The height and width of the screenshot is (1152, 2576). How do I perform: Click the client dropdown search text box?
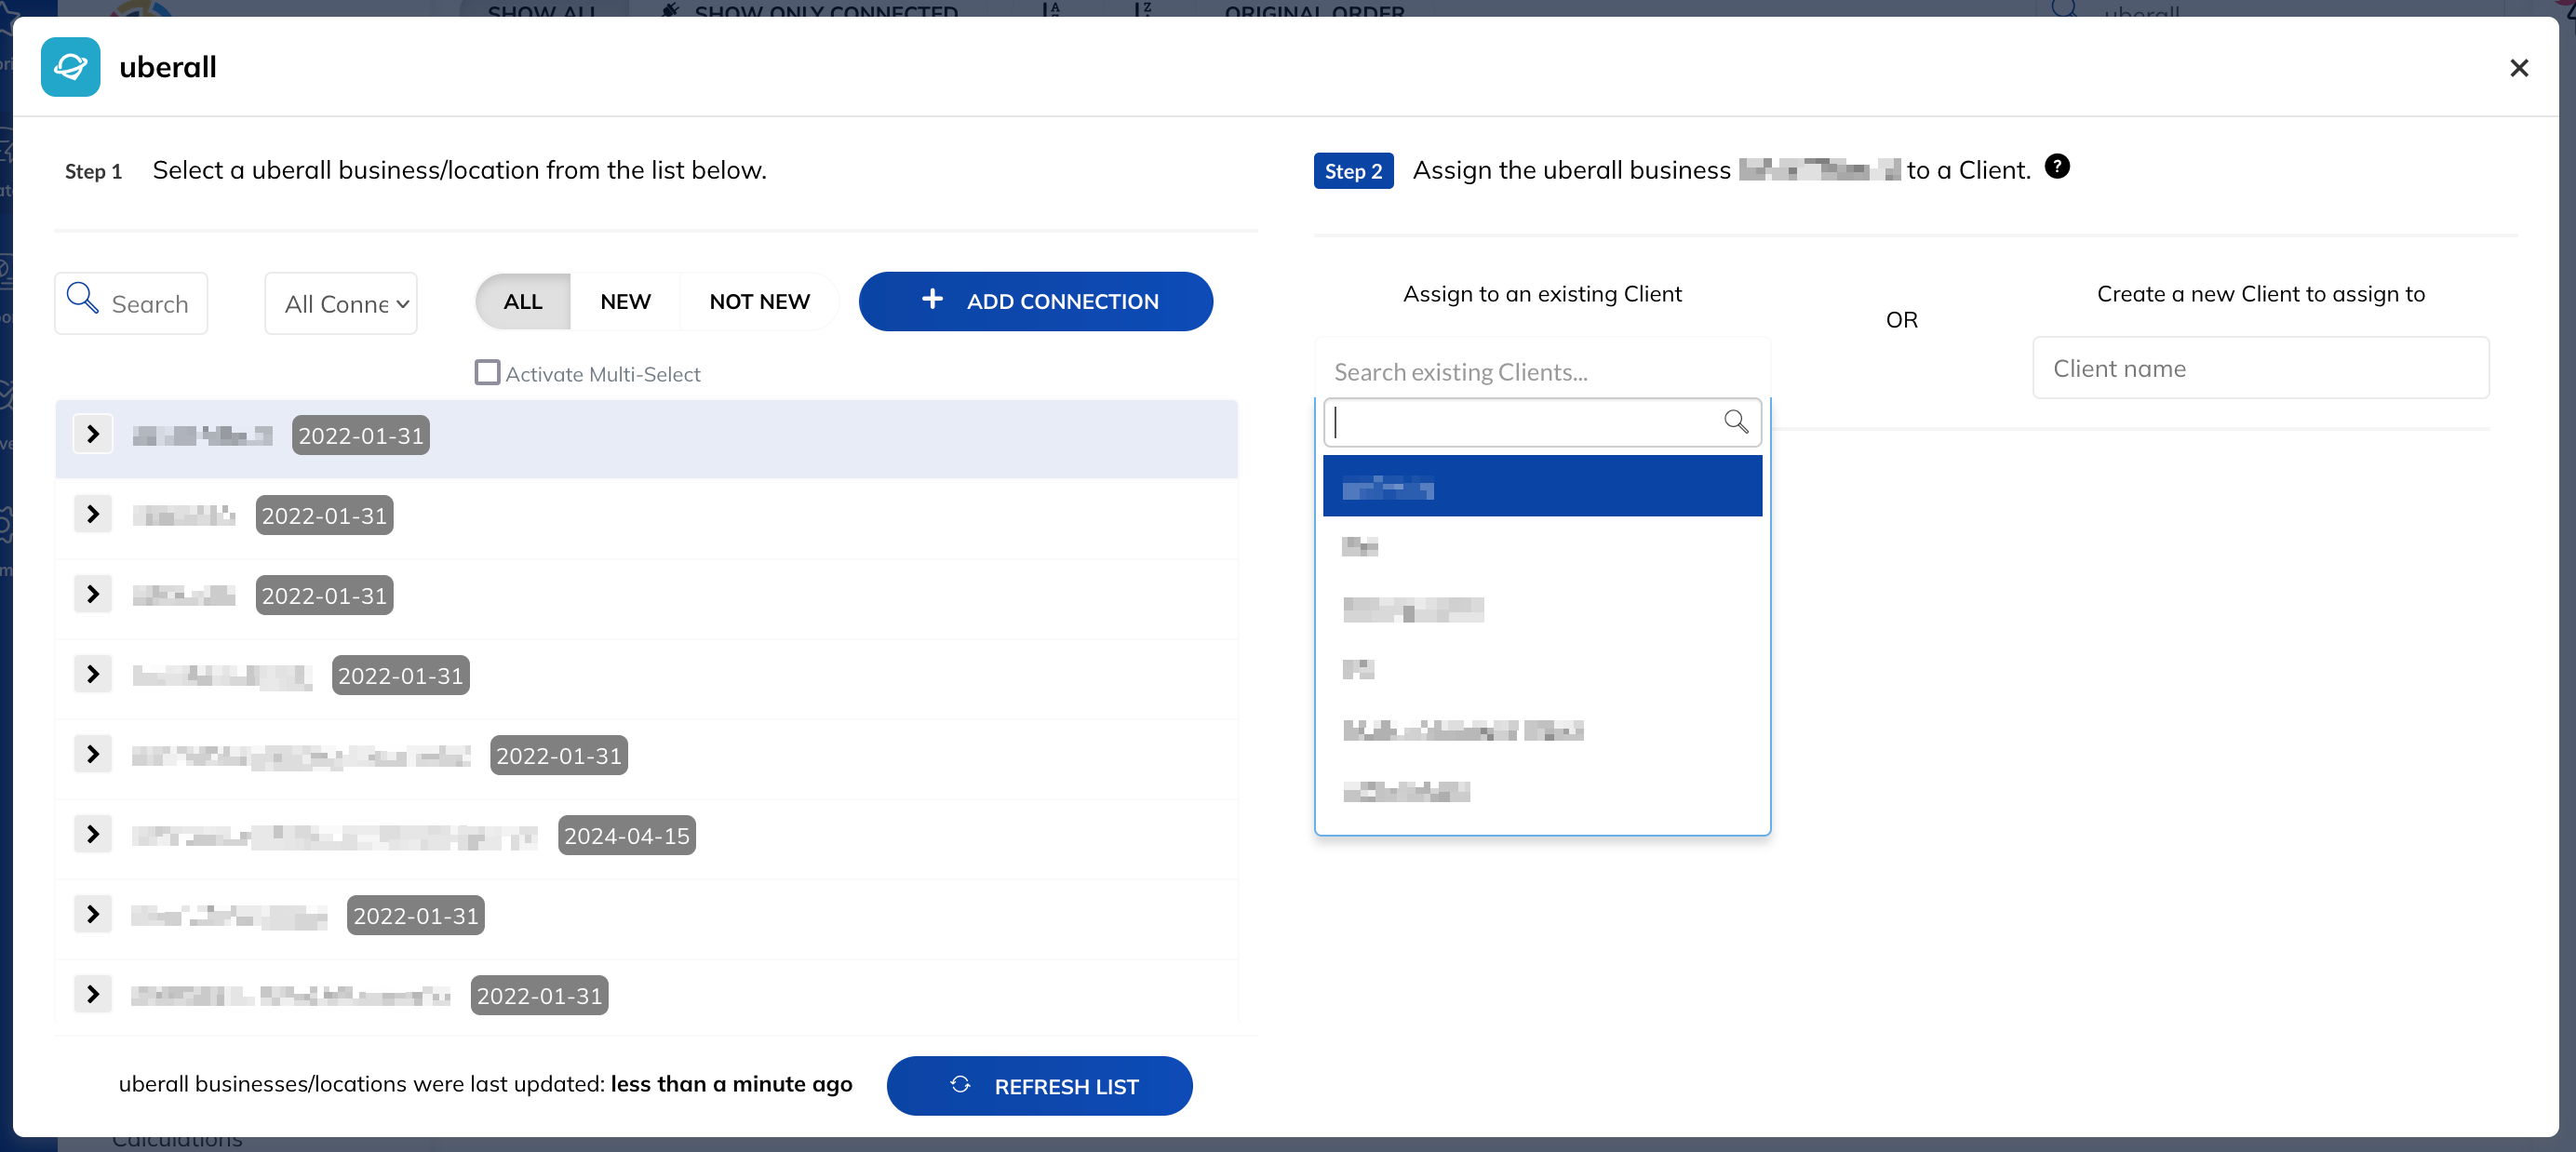[1542, 423]
